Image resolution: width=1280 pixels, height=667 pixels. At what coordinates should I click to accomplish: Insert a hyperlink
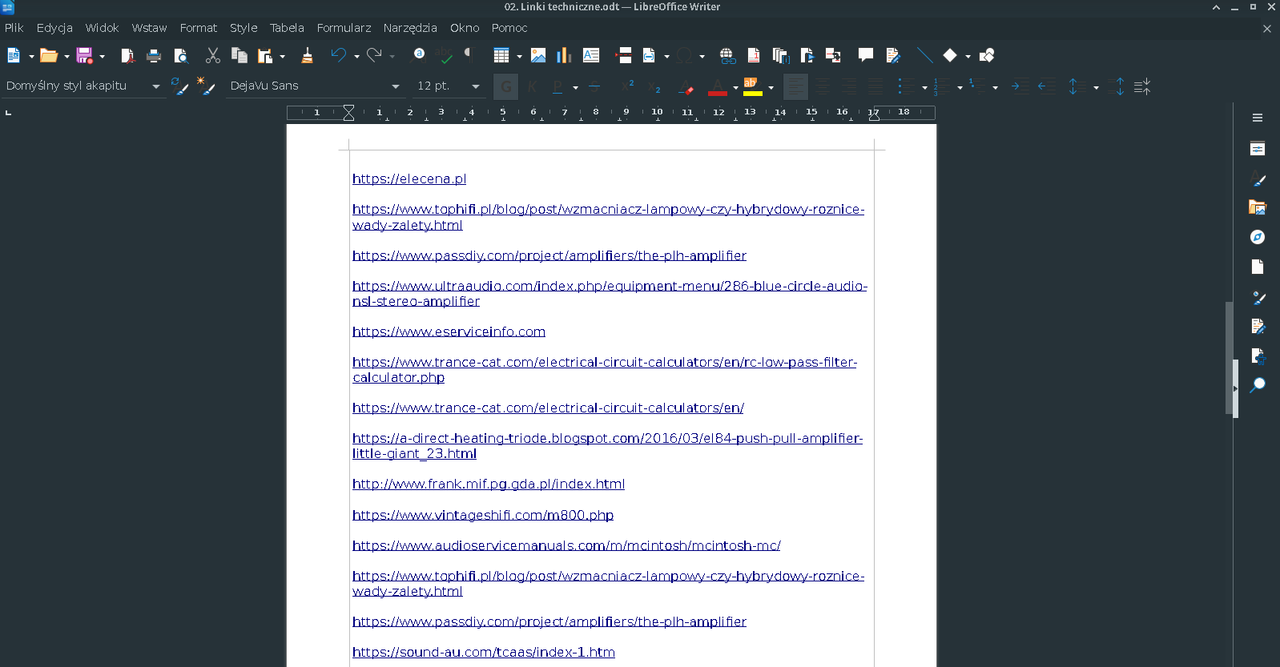coord(727,55)
